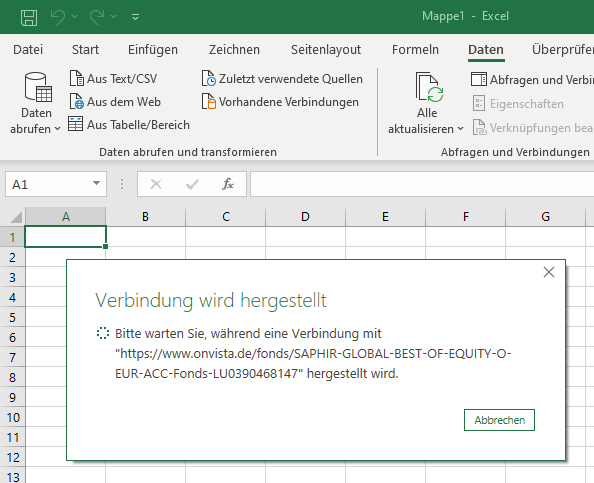Select column D header
594x483 pixels.
(x=305, y=217)
